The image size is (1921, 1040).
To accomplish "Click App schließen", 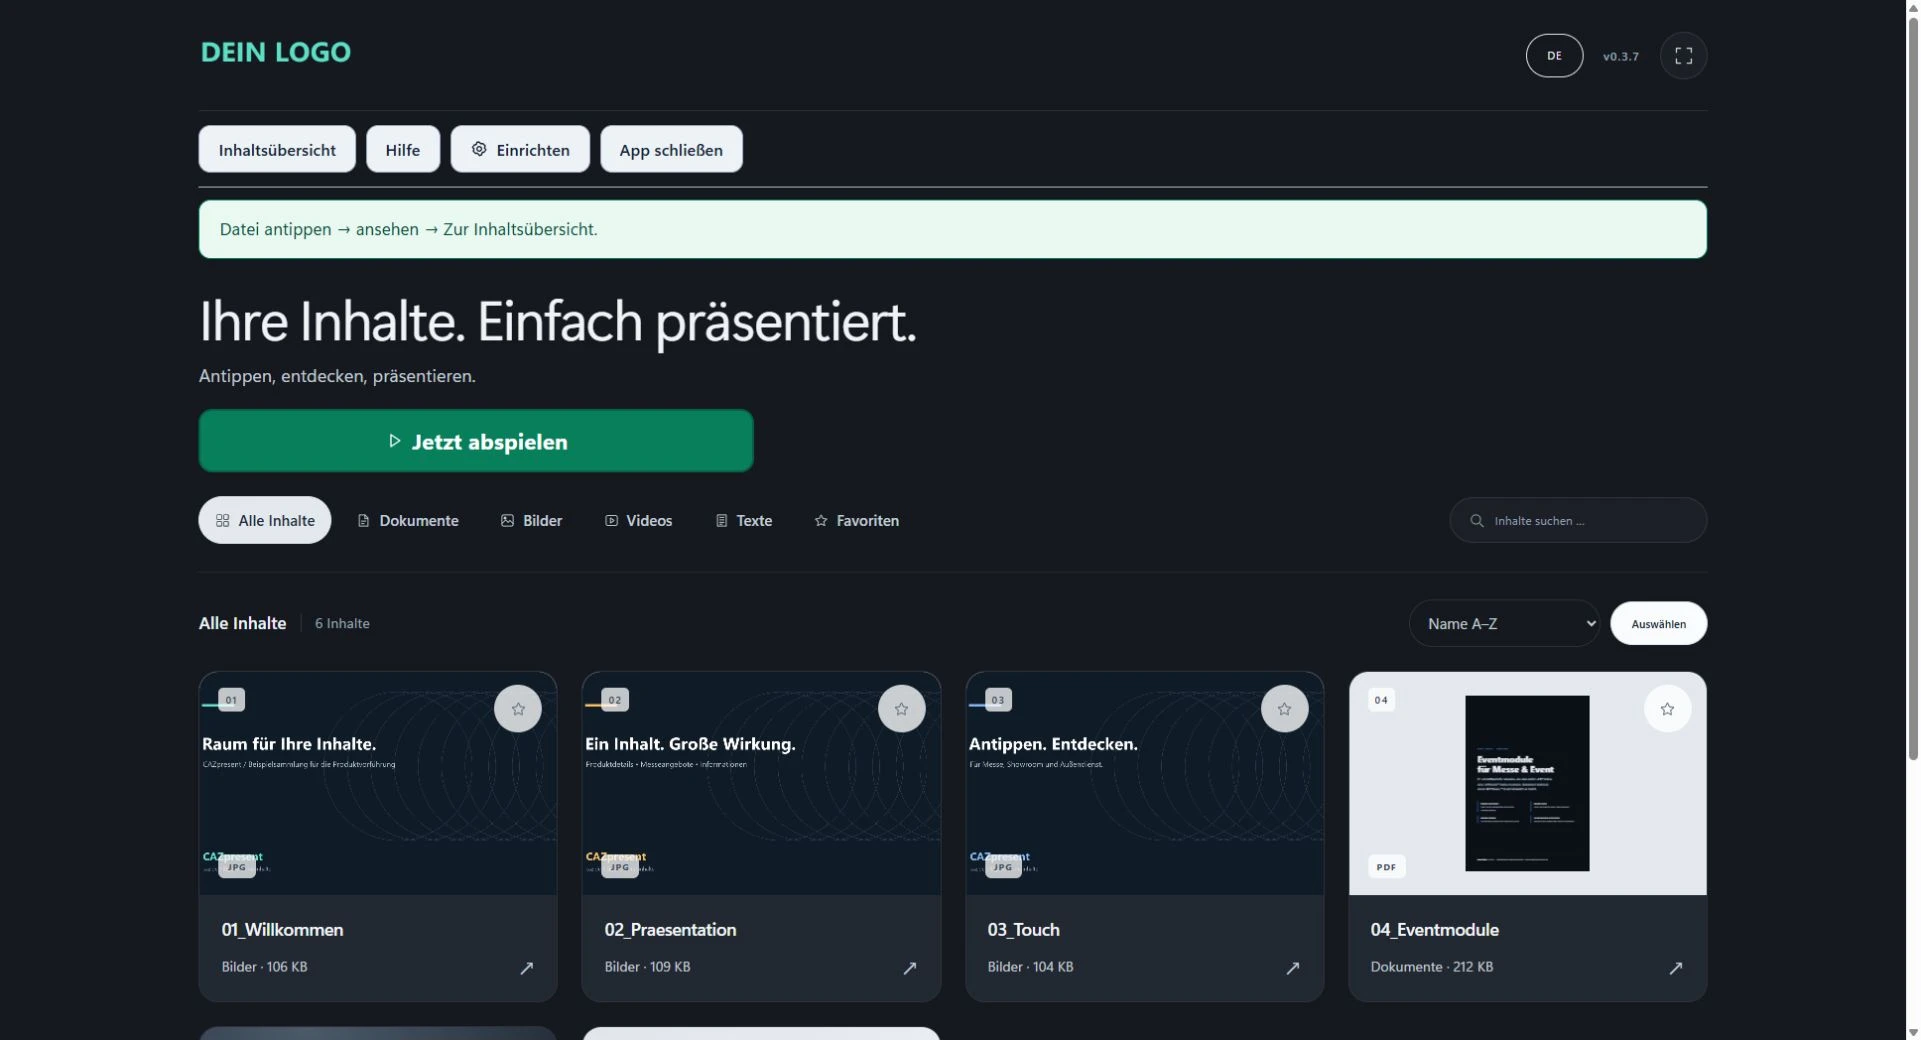I will point(671,150).
